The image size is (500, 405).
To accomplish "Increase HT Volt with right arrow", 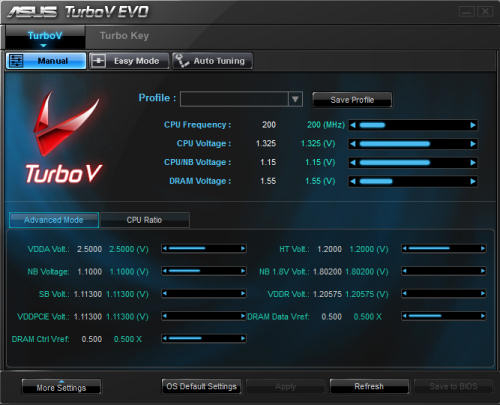I will point(483,248).
